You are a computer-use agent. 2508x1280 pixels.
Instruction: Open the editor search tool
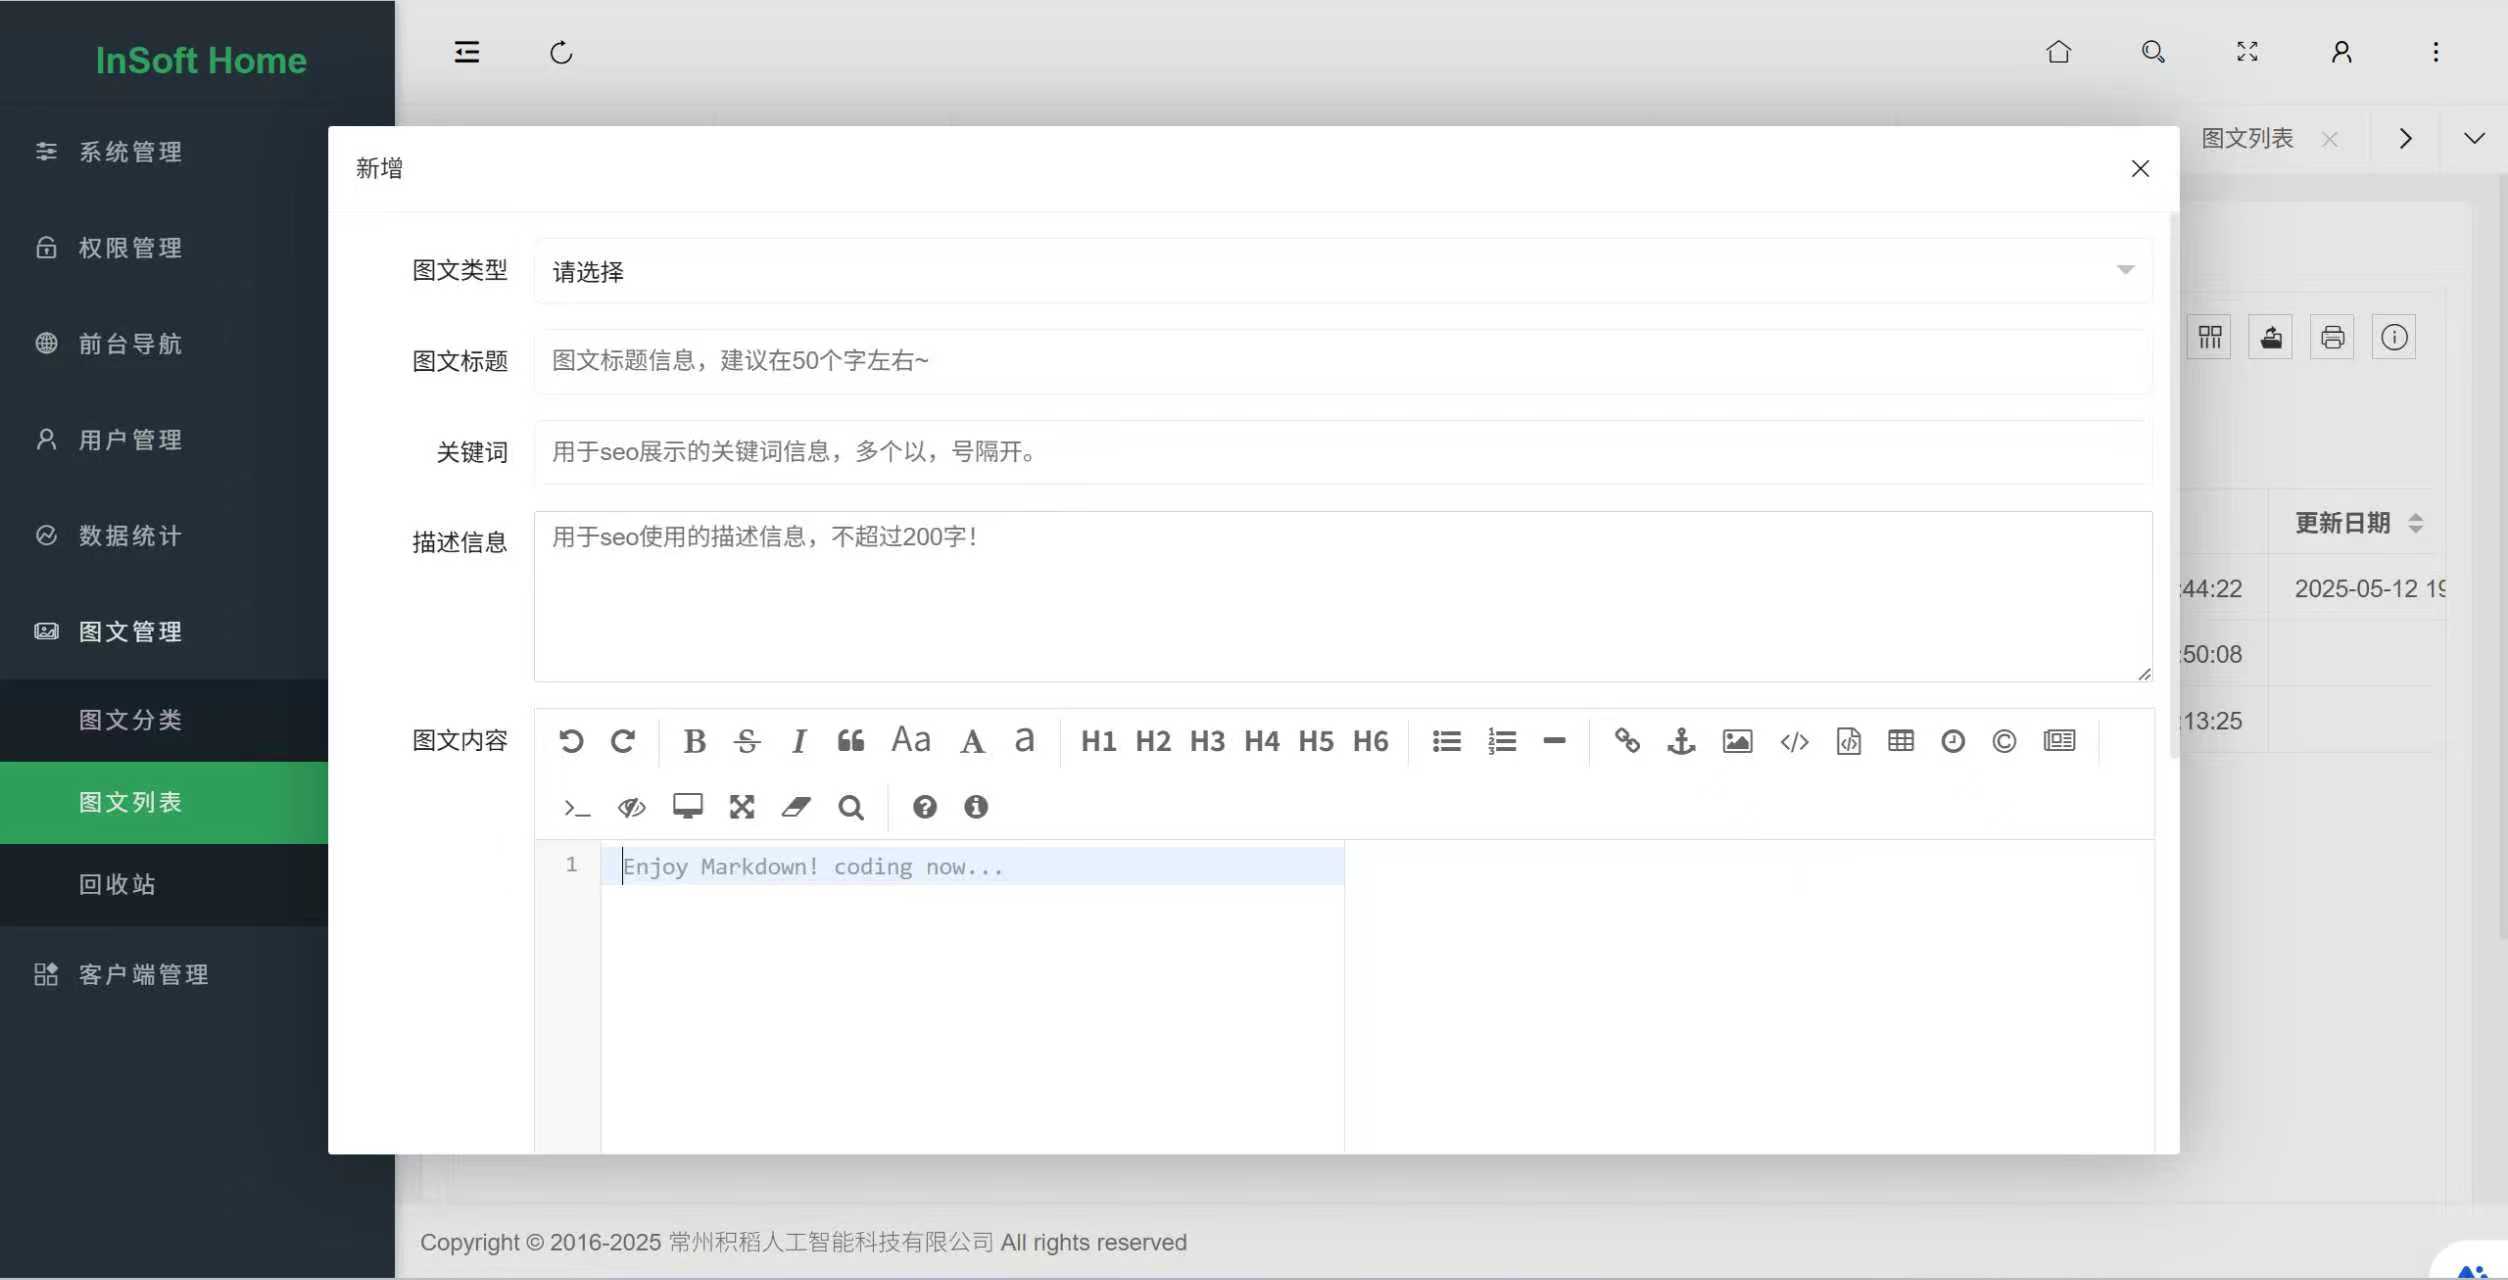tap(850, 807)
